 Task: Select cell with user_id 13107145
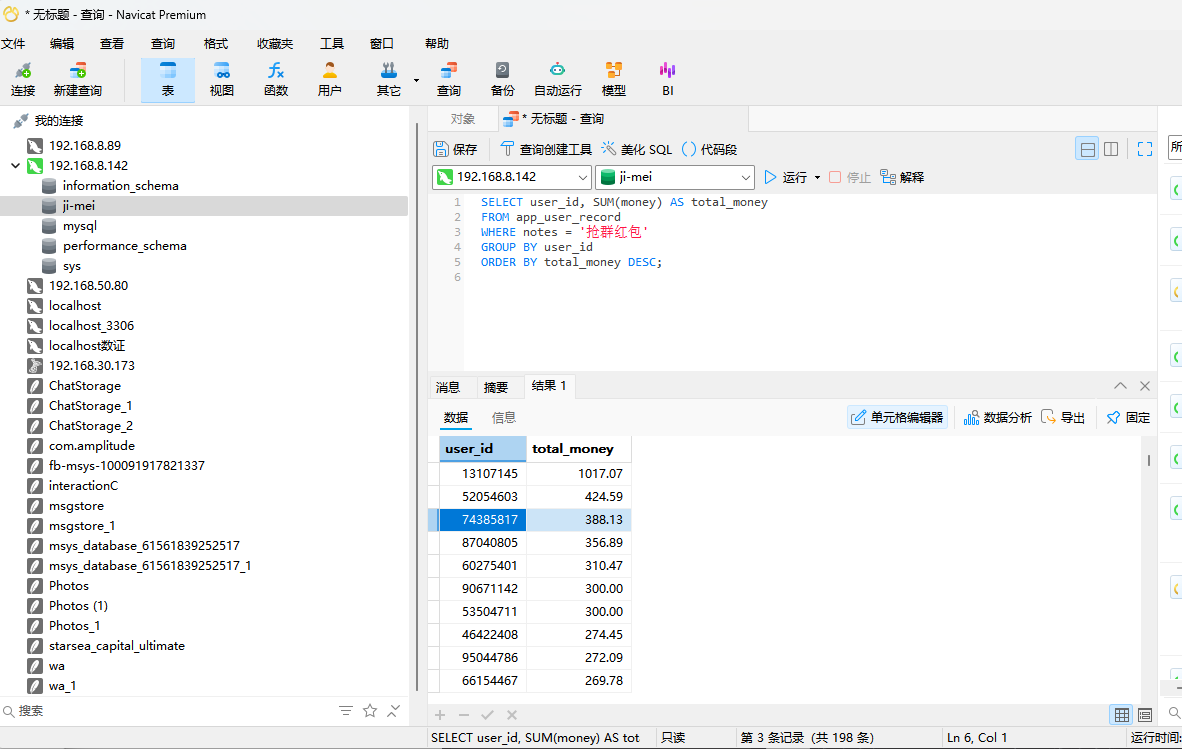482,474
